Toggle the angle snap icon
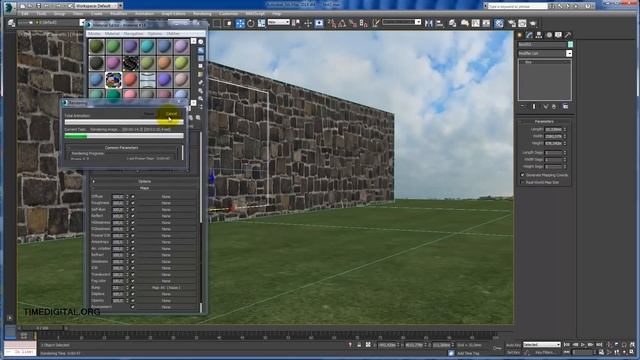This screenshot has height=360, width=640. (342, 23)
